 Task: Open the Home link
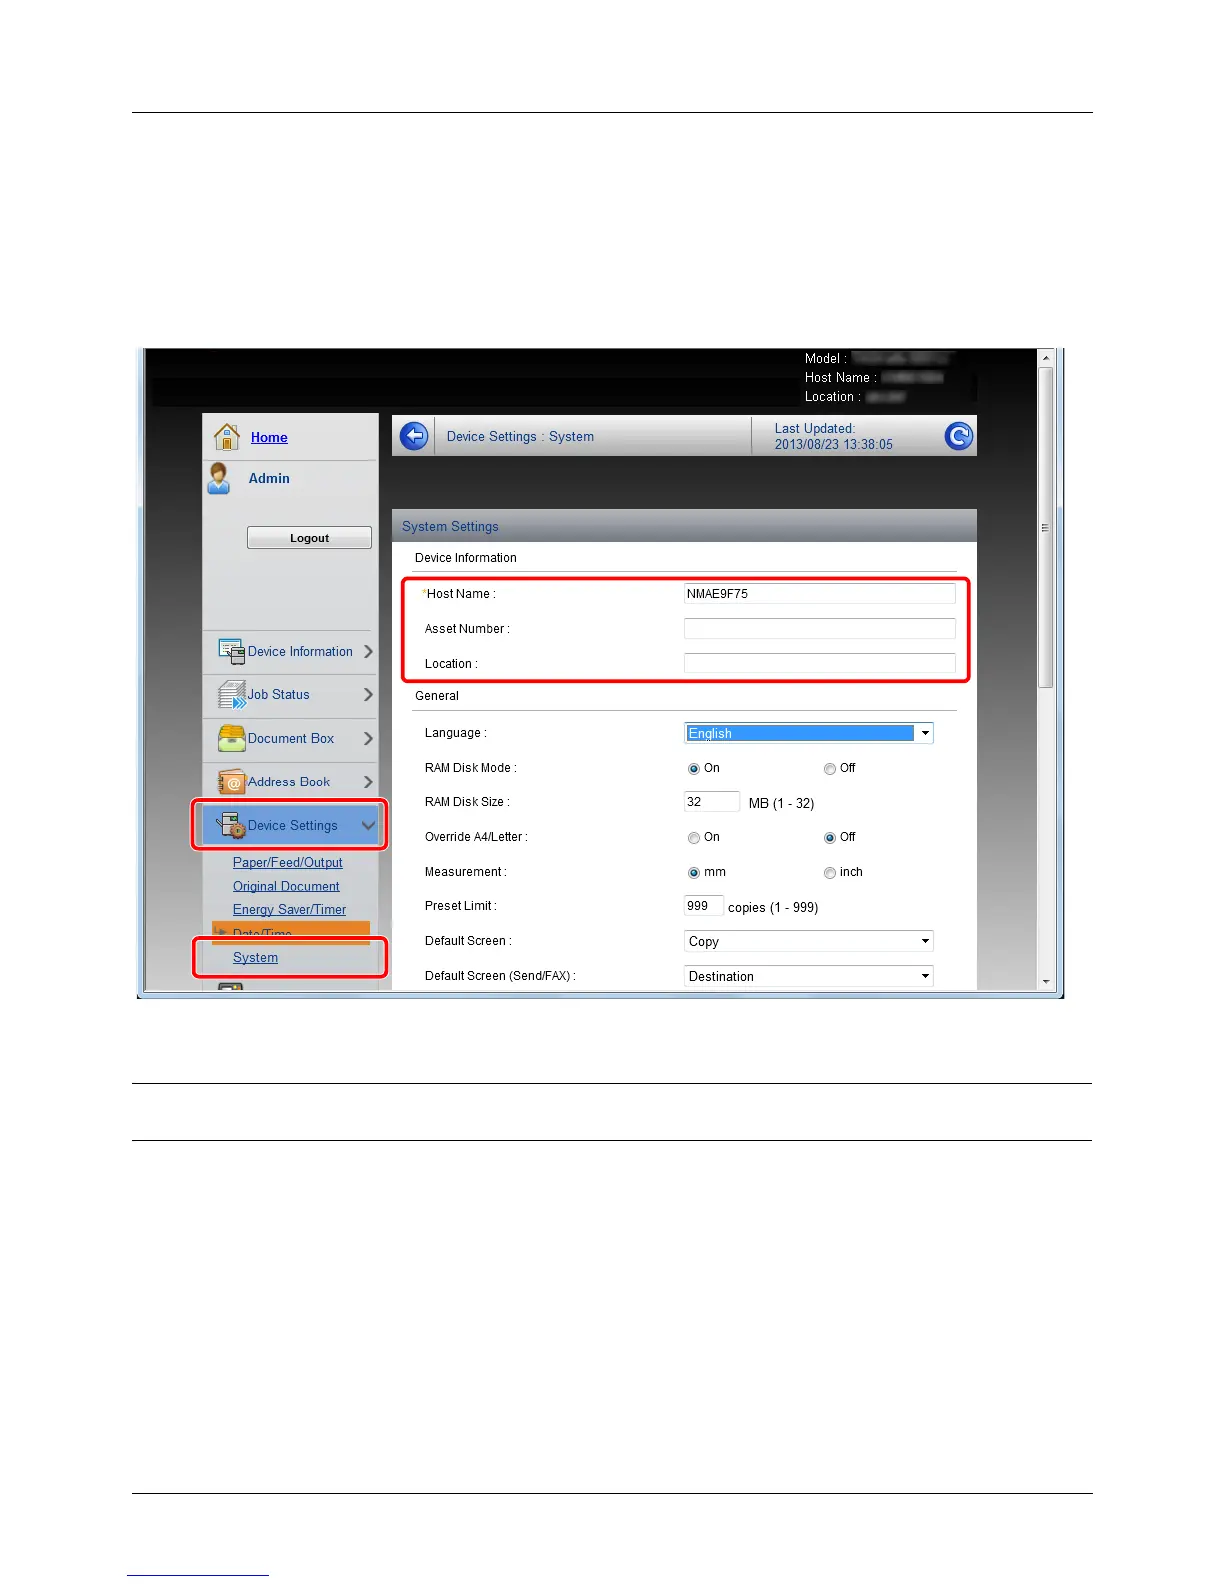coord(269,437)
